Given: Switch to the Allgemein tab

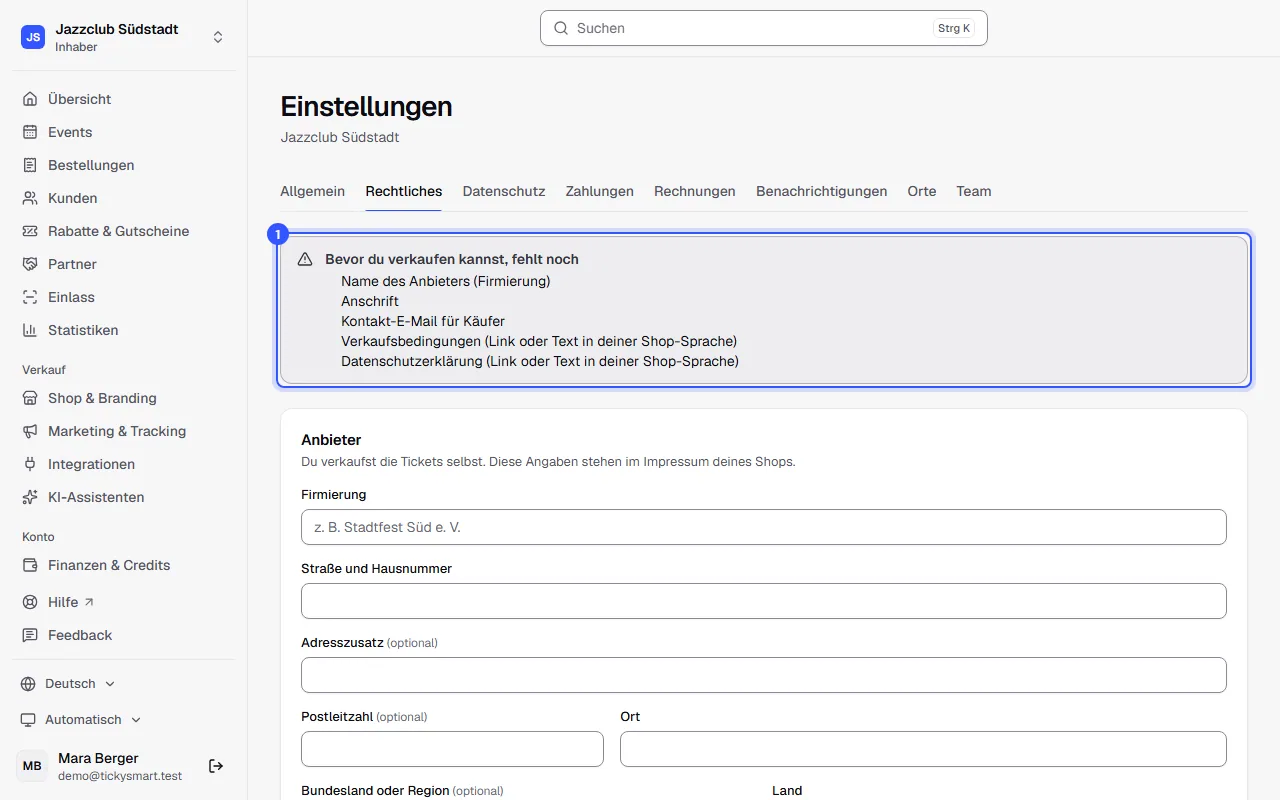Looking at the screenshot, I should 313,191.
